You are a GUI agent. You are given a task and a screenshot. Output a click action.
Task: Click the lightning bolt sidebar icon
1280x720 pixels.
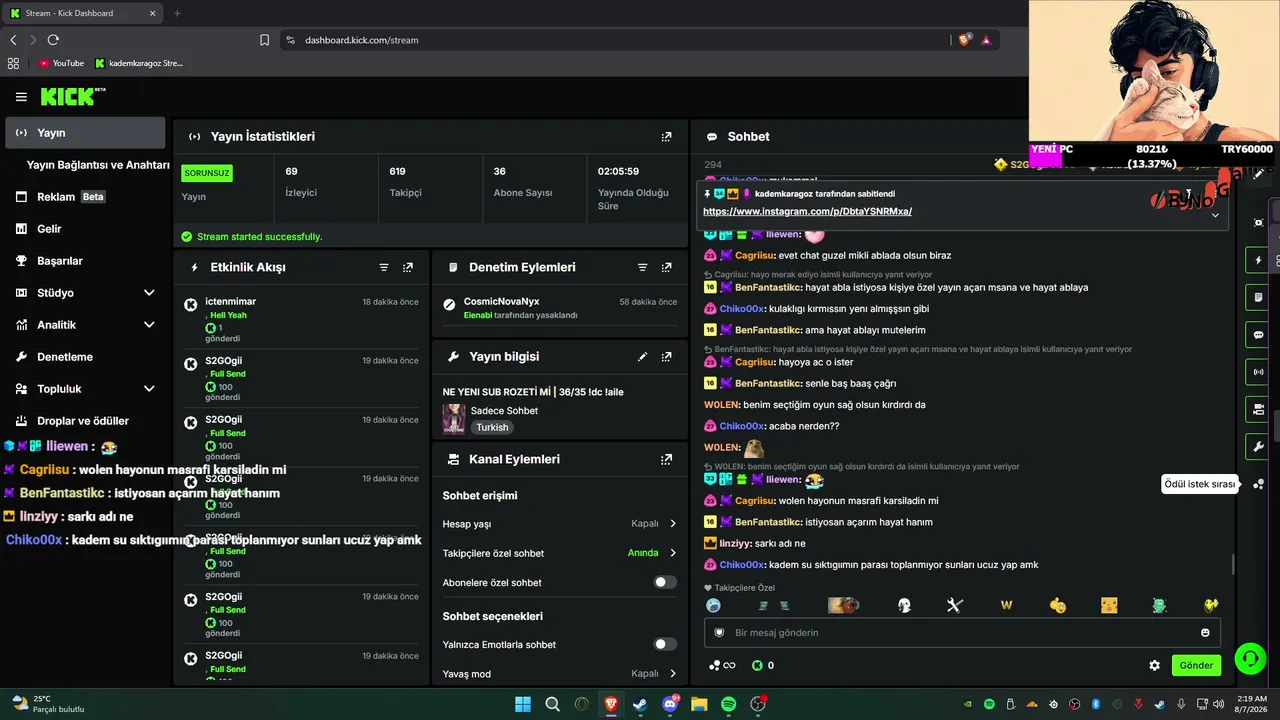click(1259, 260)
